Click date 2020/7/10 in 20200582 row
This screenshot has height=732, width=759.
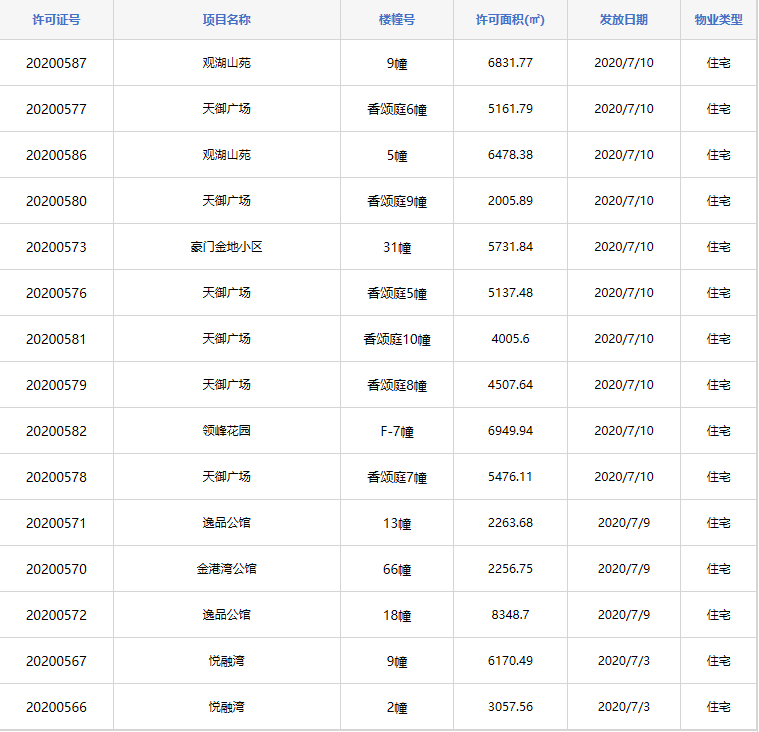pyautogui.click(x=624, y=431)
